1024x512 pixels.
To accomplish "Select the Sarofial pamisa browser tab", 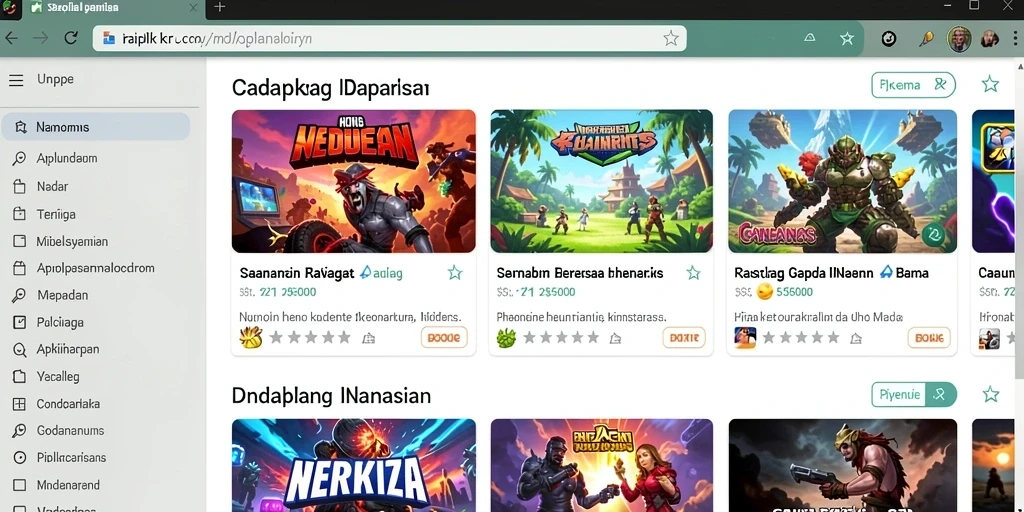I will point(114,8).
